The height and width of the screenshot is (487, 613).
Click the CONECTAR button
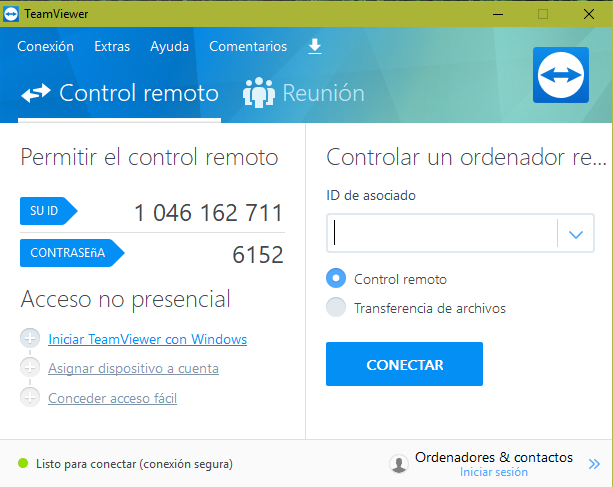pyautogui.click(x=404, y=364)
